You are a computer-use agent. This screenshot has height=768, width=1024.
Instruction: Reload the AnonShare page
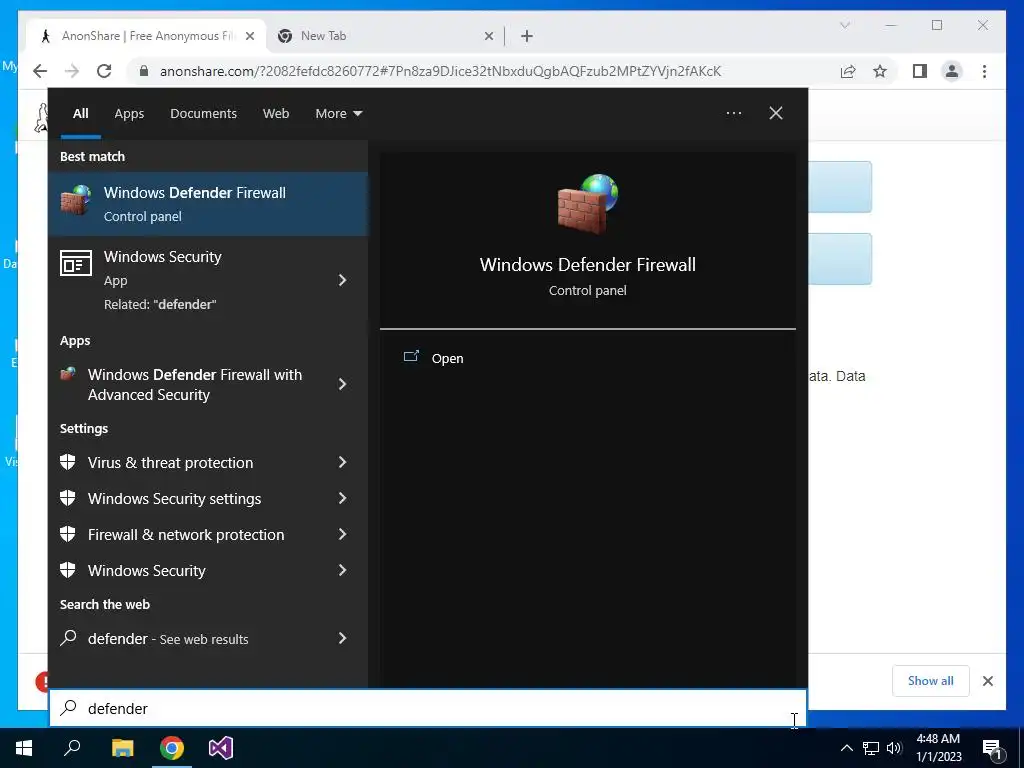104,71
